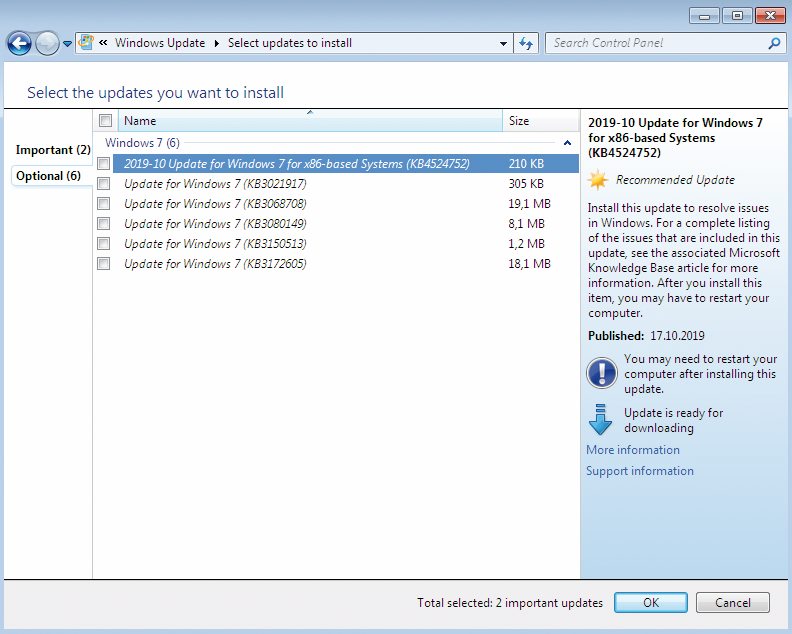
Task: Check the KB3150513 update checkbox
Action: tap(104, 243)
